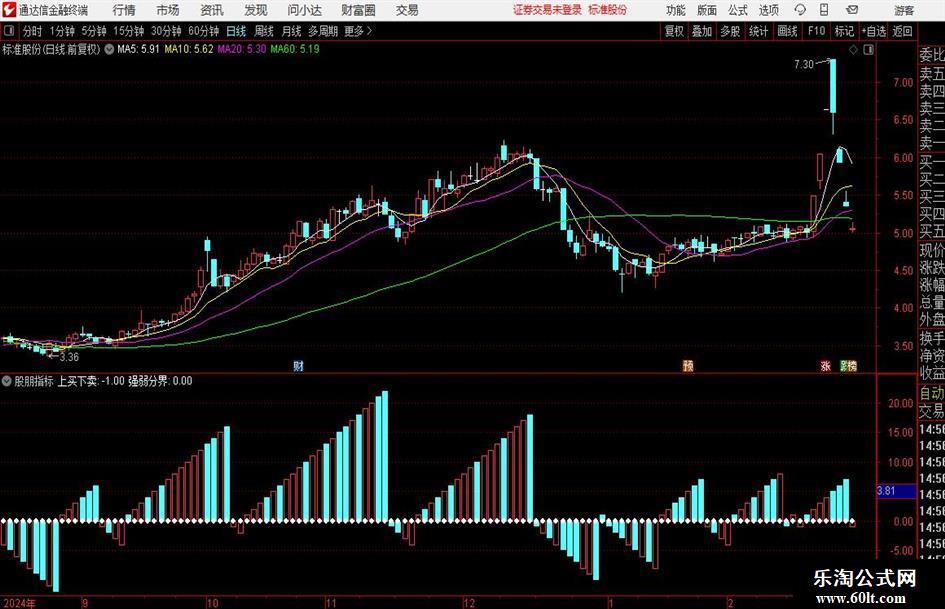Click the 强弱分界: 0.00 value
Viewport: 945px width, 609px height.
[x=160, y=381]
